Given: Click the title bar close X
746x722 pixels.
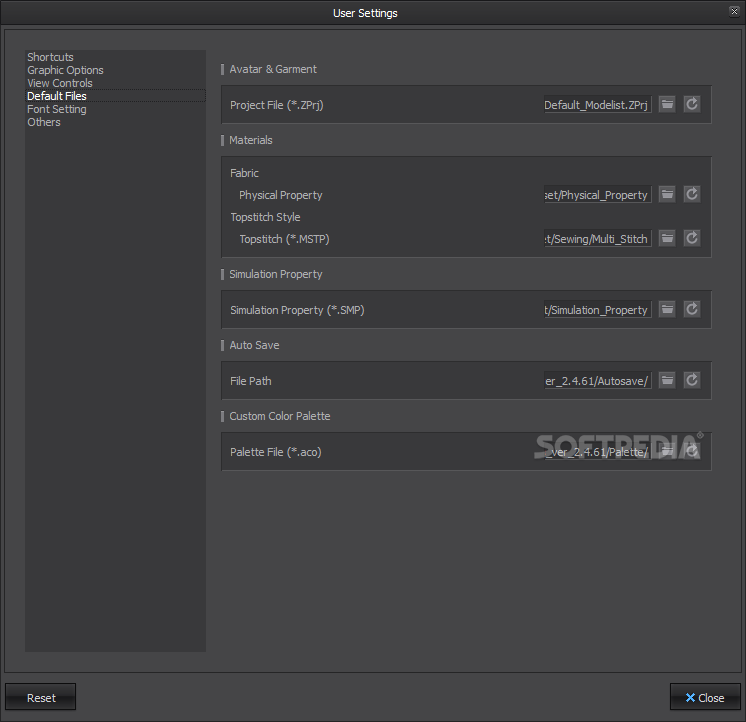Looking at the screenshot, I should point(734,11).
